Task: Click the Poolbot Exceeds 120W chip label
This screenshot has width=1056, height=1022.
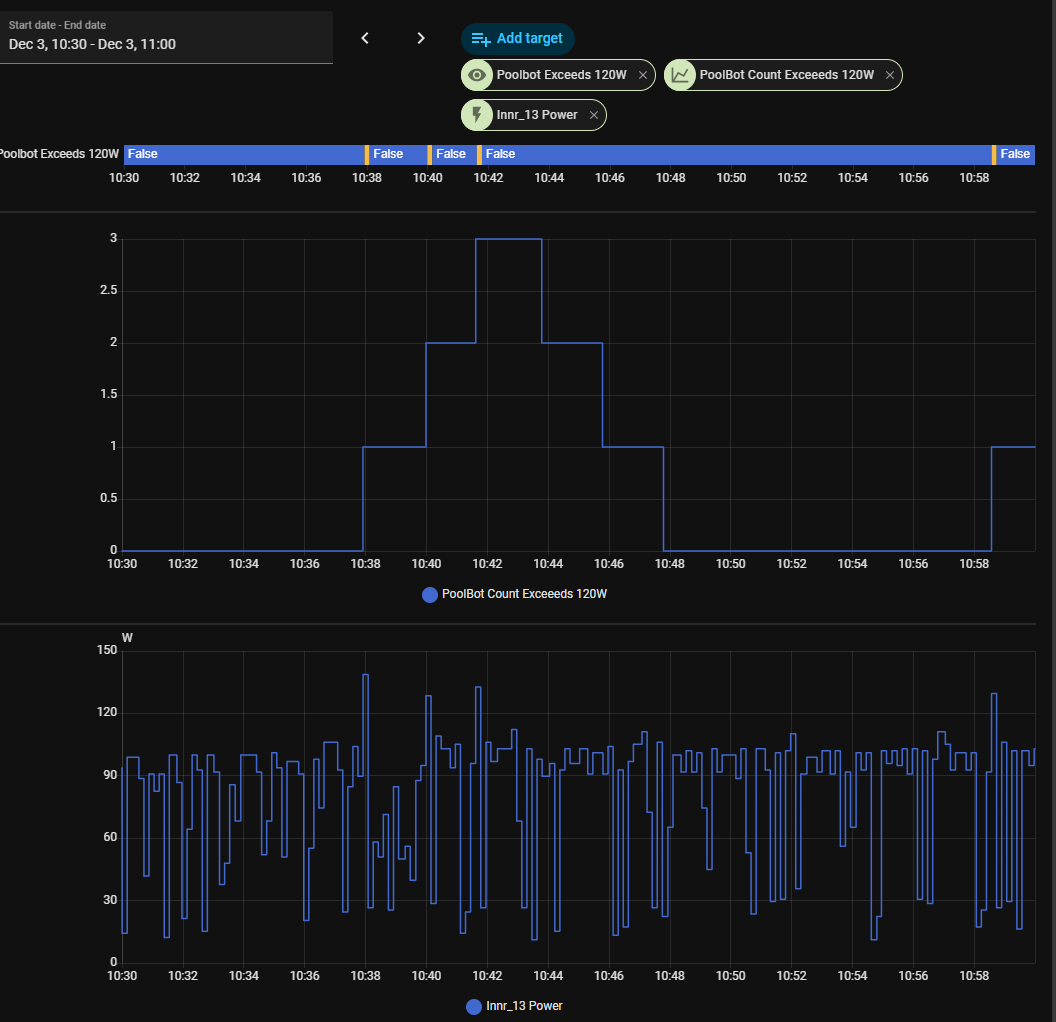Action: click(561, 75)
